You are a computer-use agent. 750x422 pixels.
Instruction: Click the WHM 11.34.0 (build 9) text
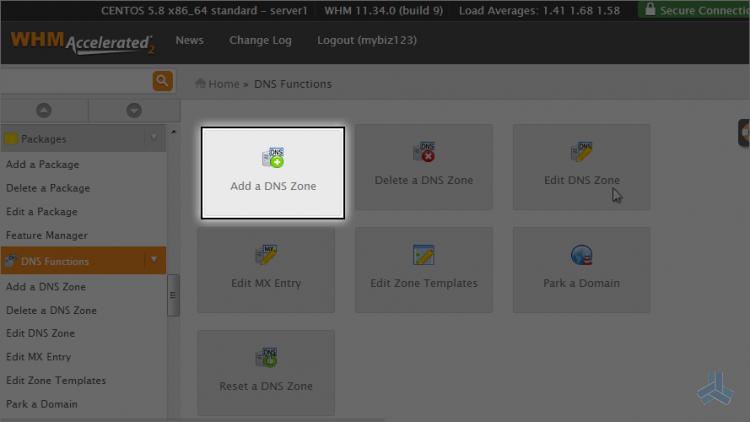(x=384, y=10)
